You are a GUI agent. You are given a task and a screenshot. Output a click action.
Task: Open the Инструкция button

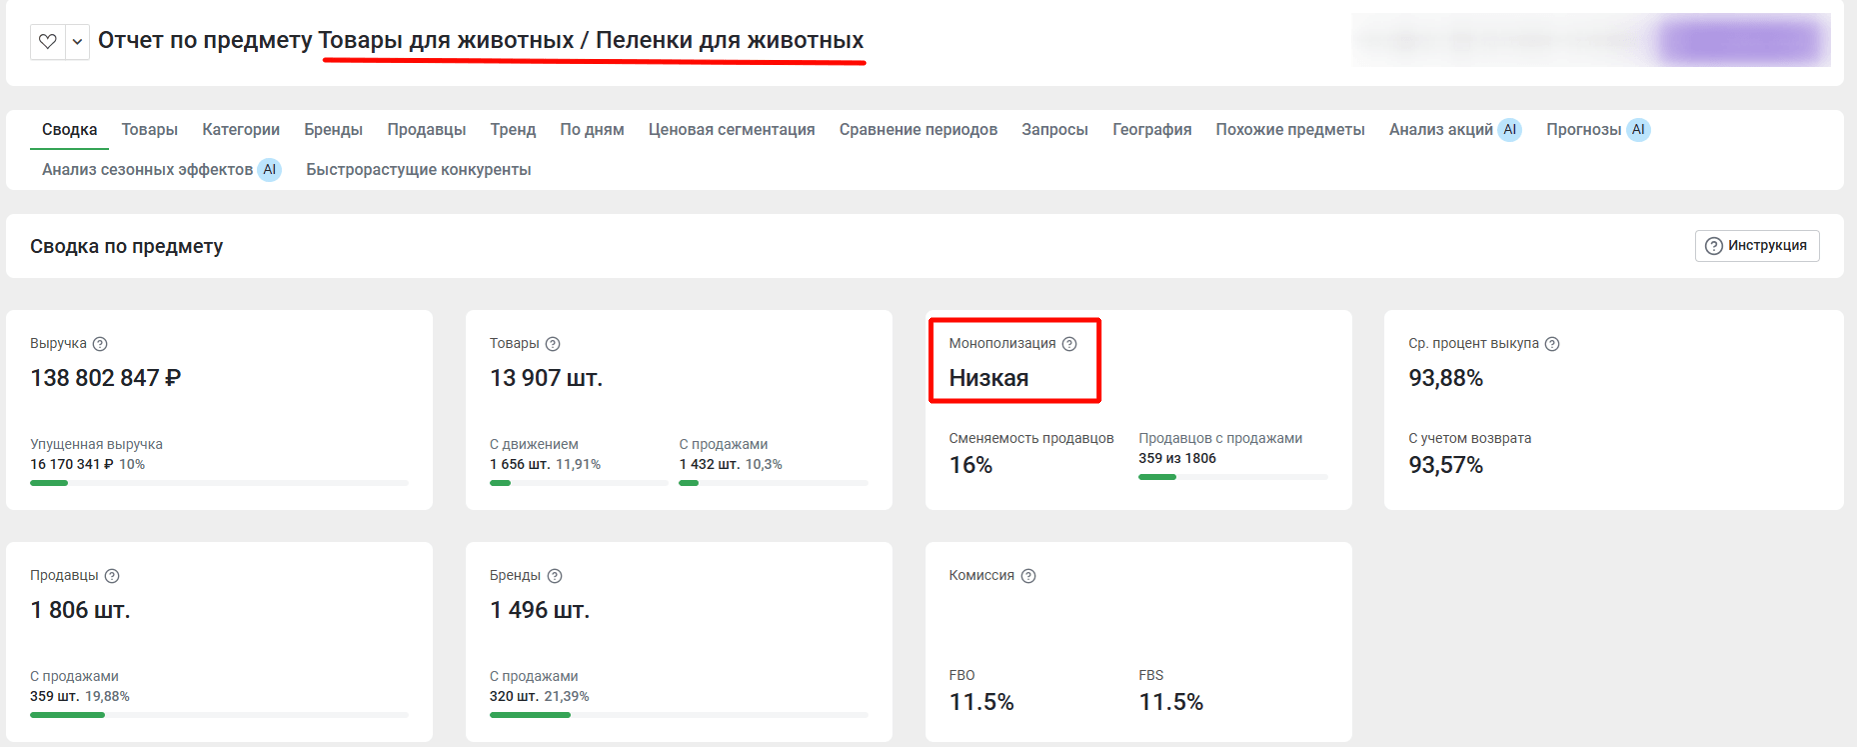tap(1756, 246)
